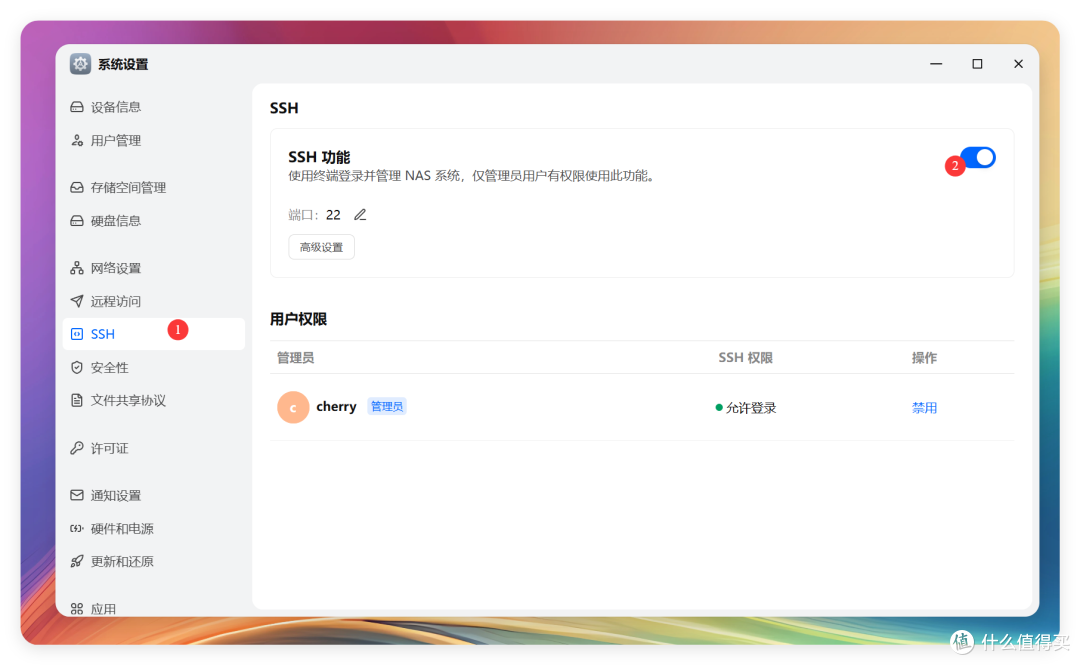This screenshot has width=1080, height=665.
Task: Click the SSH 功能 title text
Action: point(319,157)
